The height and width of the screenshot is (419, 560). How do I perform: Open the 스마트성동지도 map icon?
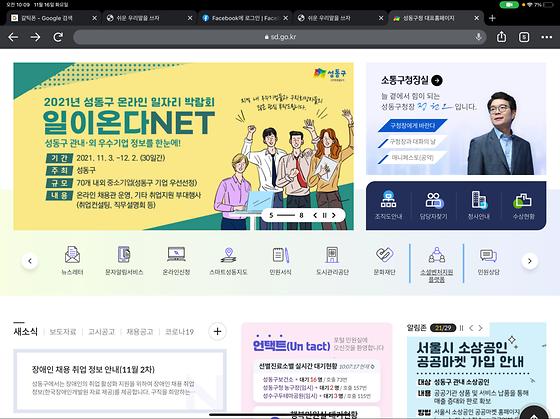228,260
